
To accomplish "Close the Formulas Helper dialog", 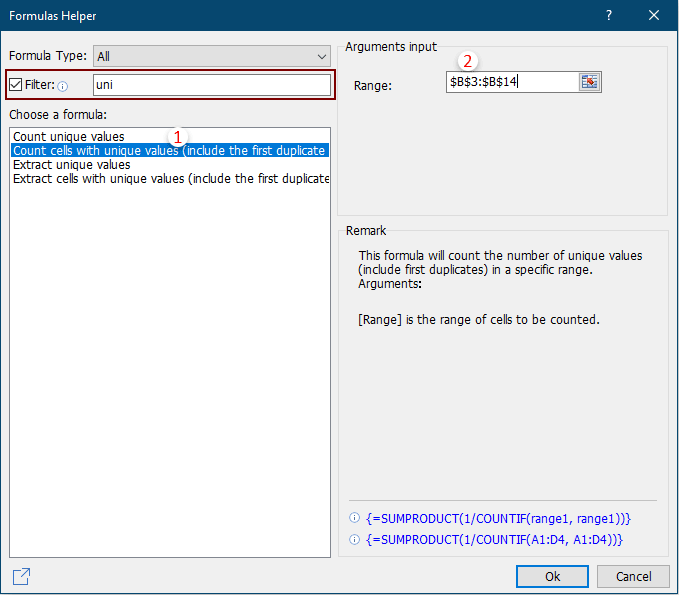I will pos(654,15).
